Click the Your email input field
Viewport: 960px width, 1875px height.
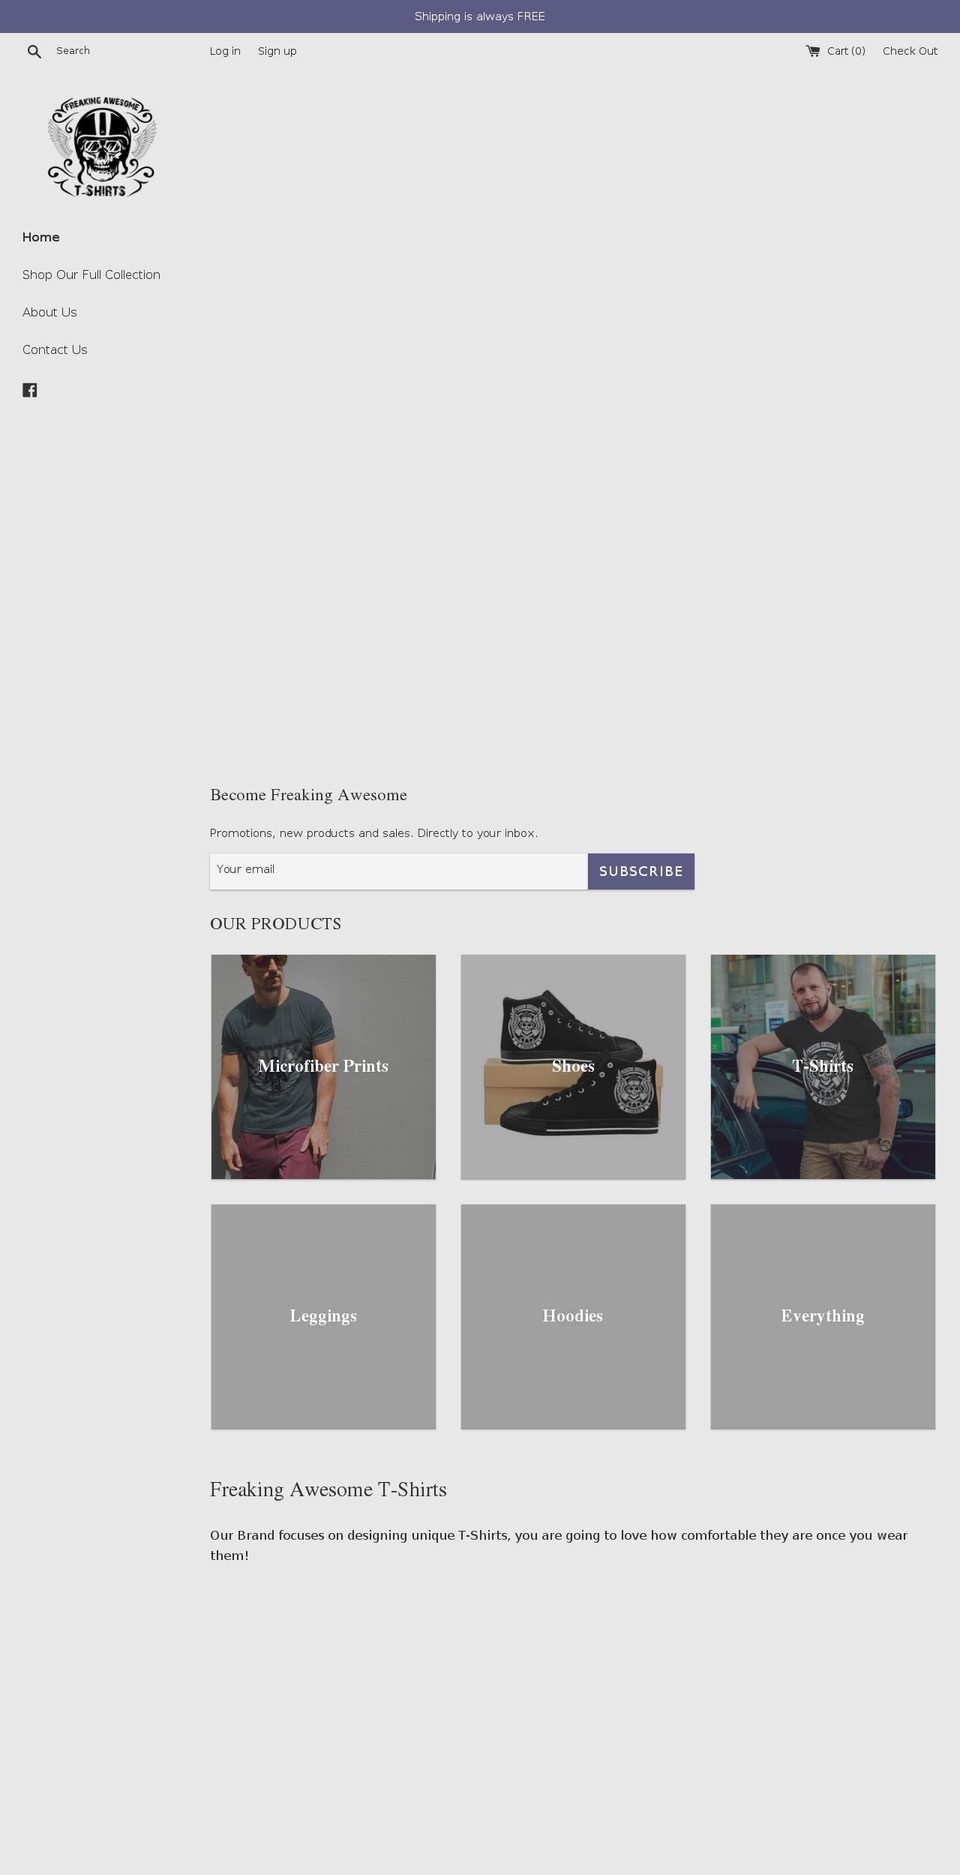click(399, 871)
